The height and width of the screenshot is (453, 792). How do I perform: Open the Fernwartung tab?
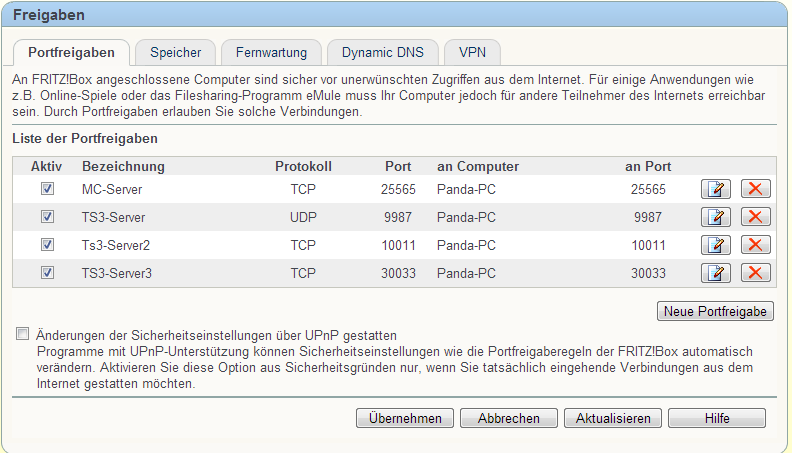(x=271, y=53)
